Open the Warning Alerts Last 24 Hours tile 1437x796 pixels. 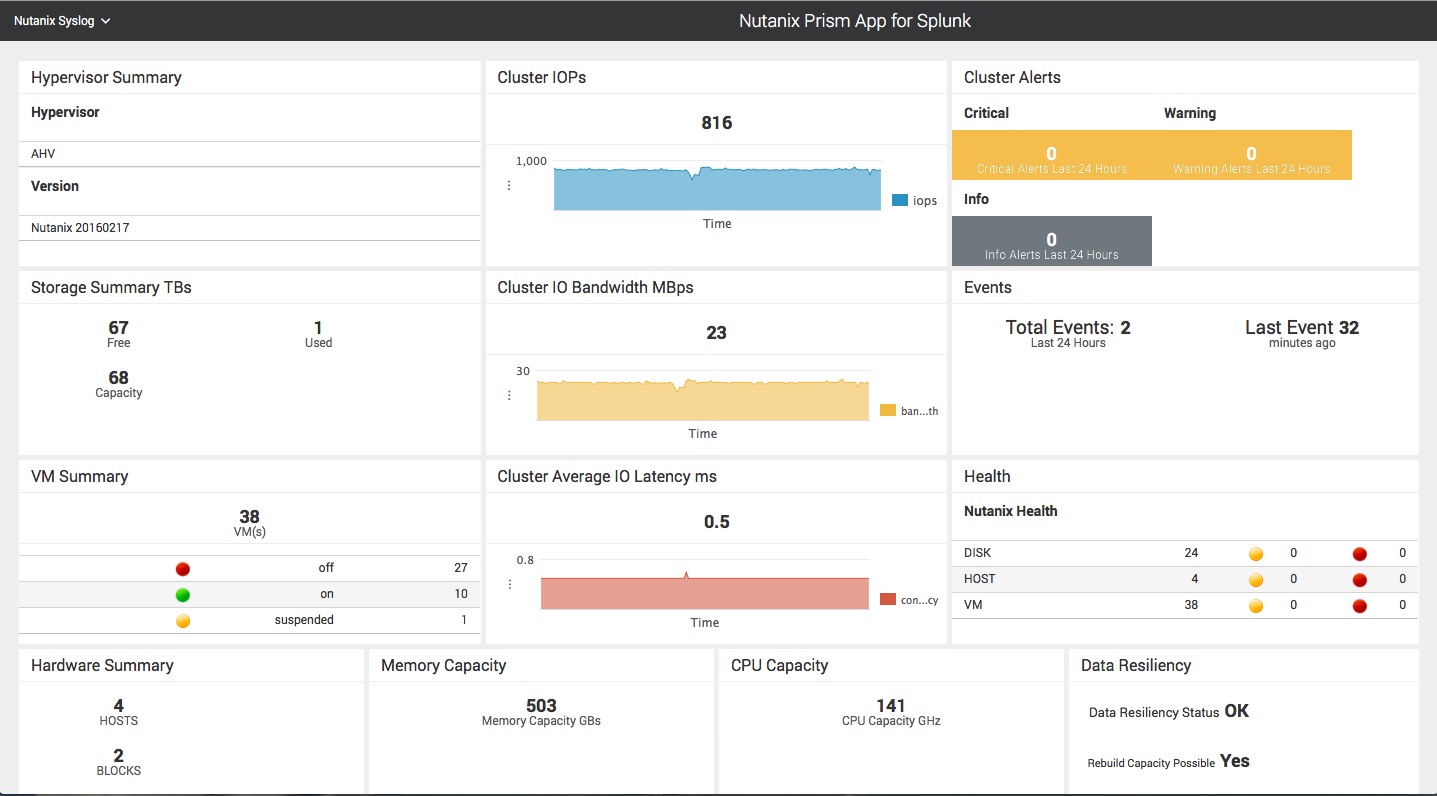pos(1252,155)
